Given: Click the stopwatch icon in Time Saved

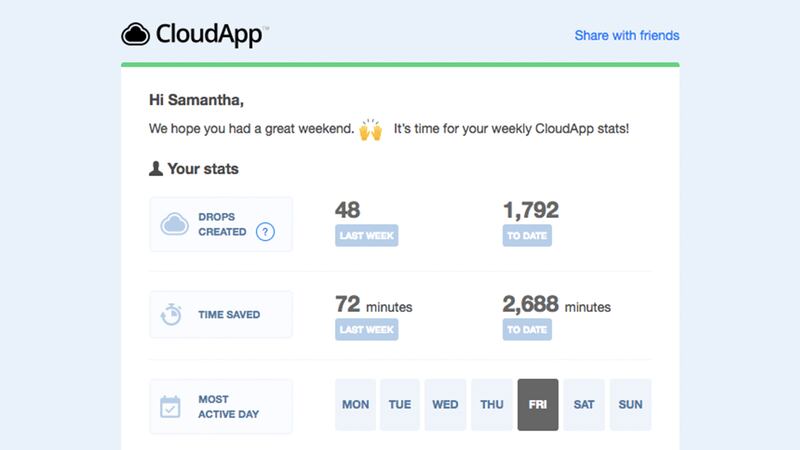Looking at the screenshot, I should coord(171,315).
